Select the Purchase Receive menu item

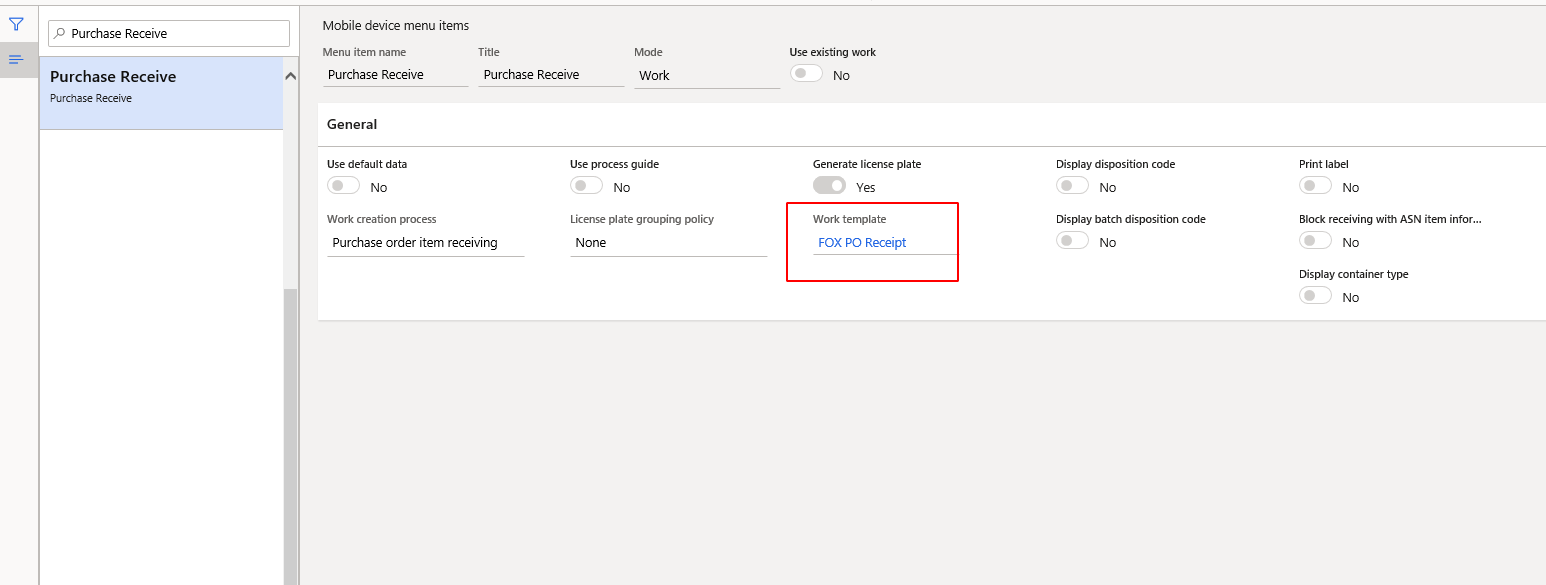pyautogui.click(x=160, y=85)
